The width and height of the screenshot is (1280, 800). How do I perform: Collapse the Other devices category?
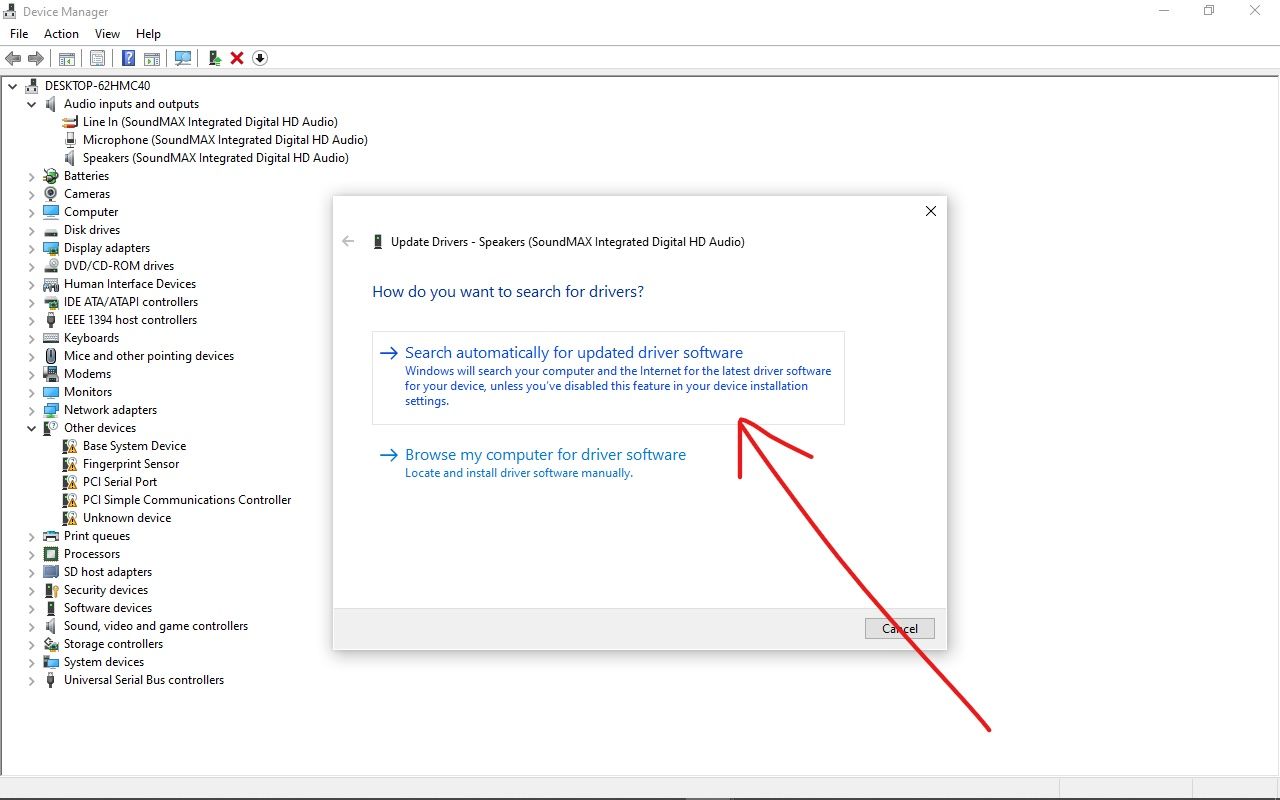pyautogui.click(x=32, y=428)
